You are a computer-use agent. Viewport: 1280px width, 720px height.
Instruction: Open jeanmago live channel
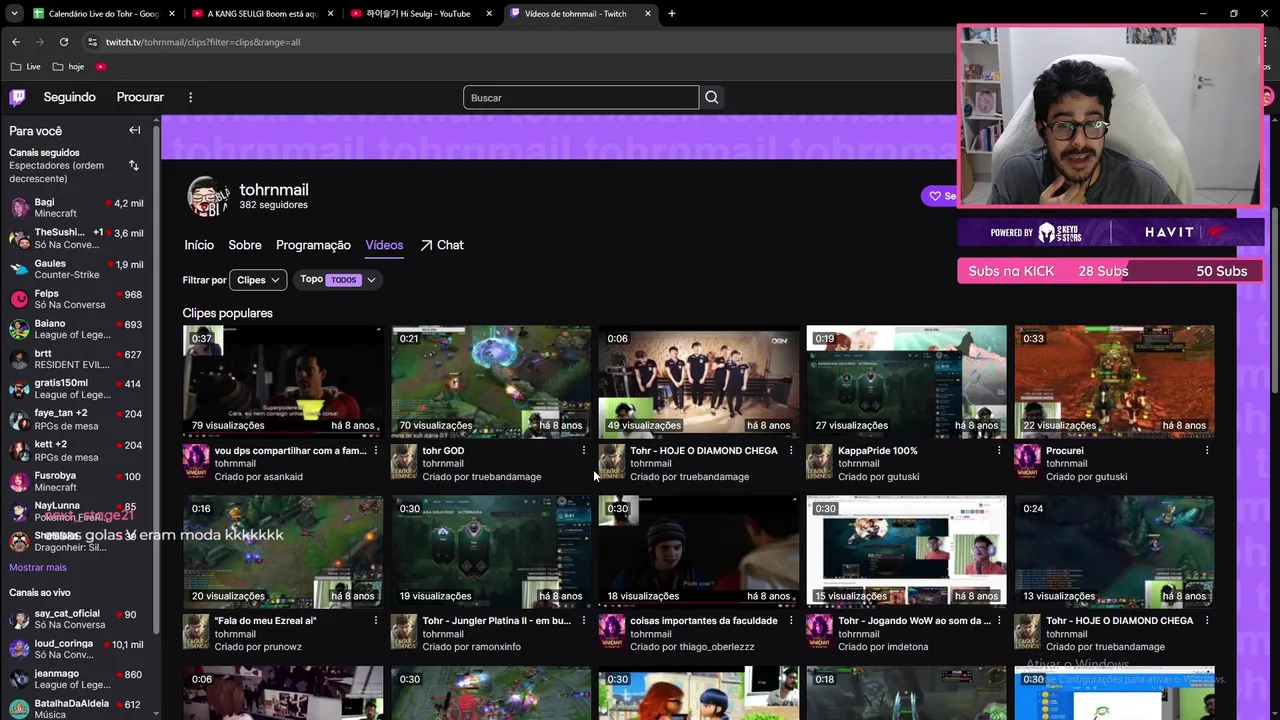pyautogui.click(x=76, y=680)
